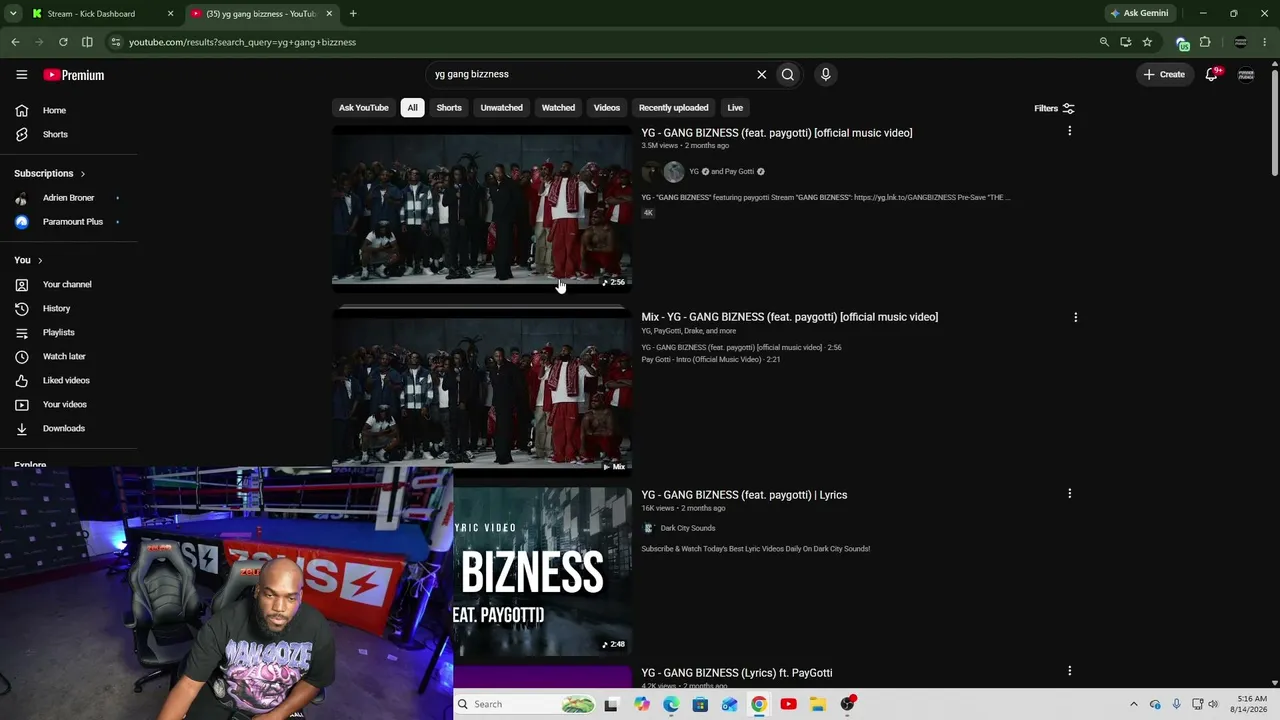
Task: Expand the Subscriptions section
Action: (50, 173)
